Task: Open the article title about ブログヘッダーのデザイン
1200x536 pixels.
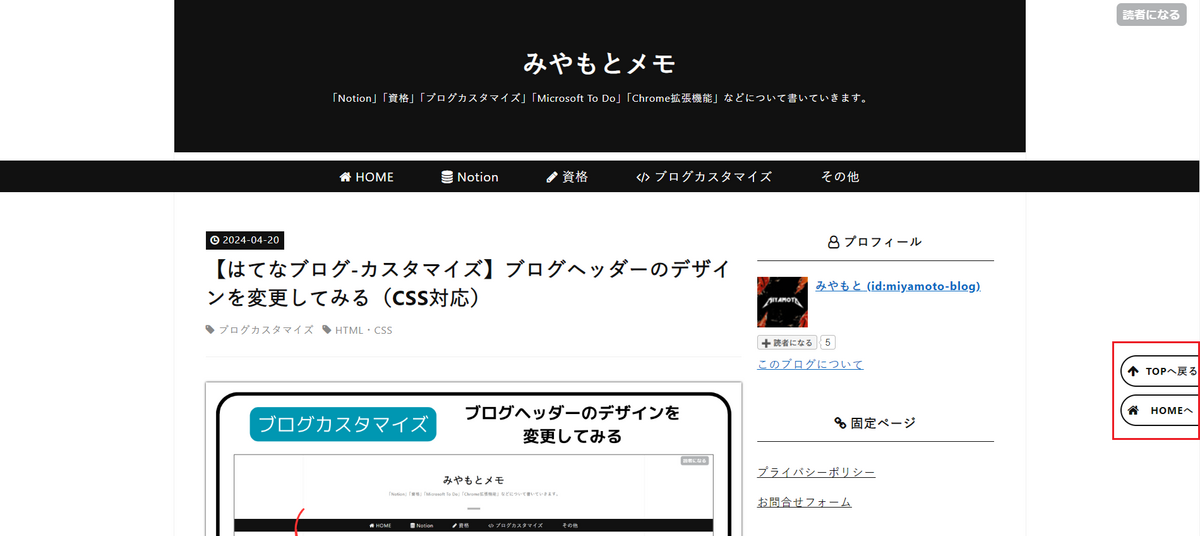Action: [470, 284]
